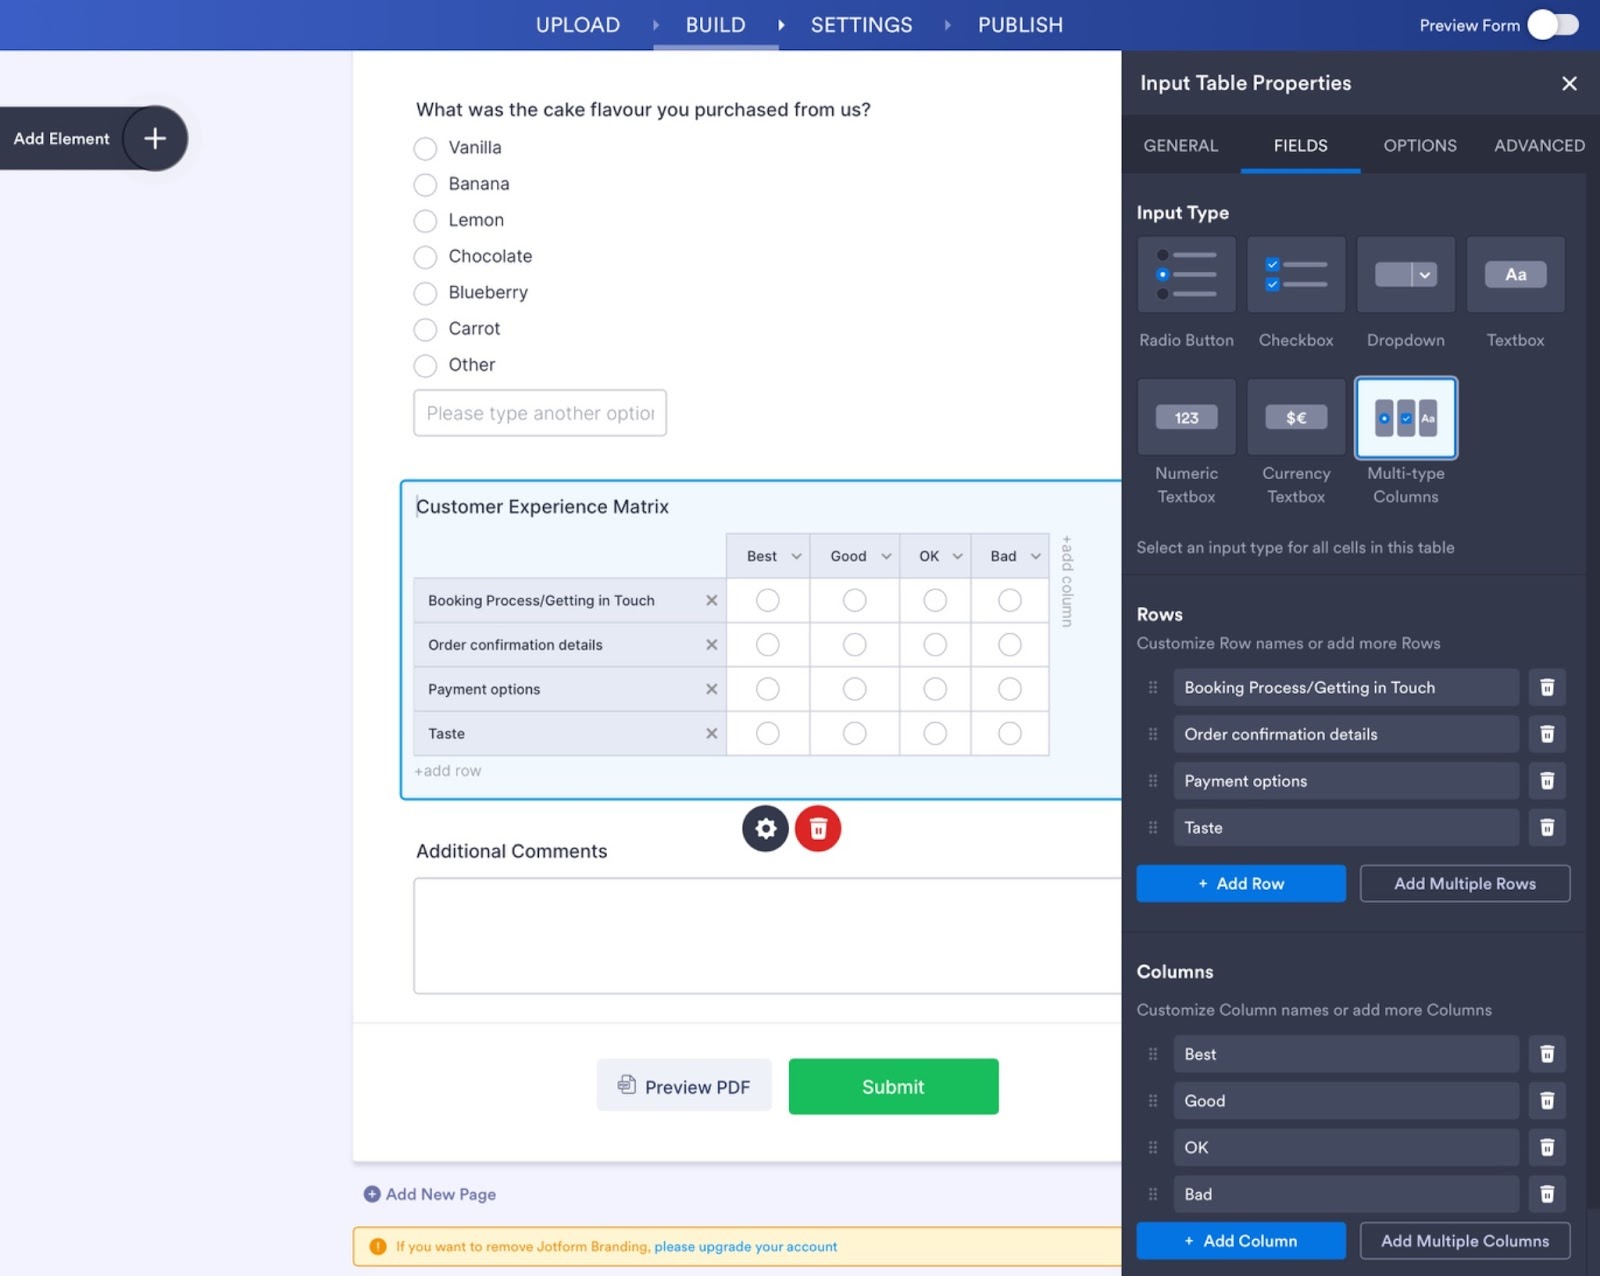1600x1276 pixels.
Task: Select the Multi-type Columns input type
Action: coord(1406,417)
